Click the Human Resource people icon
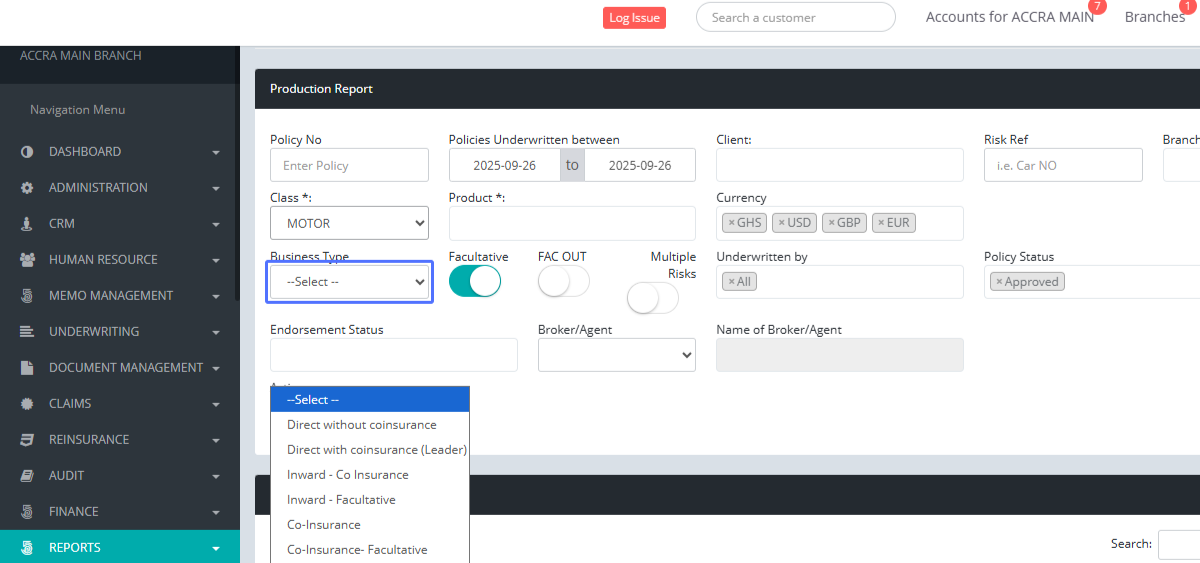 pyautogui.click(x=27, y=260)
